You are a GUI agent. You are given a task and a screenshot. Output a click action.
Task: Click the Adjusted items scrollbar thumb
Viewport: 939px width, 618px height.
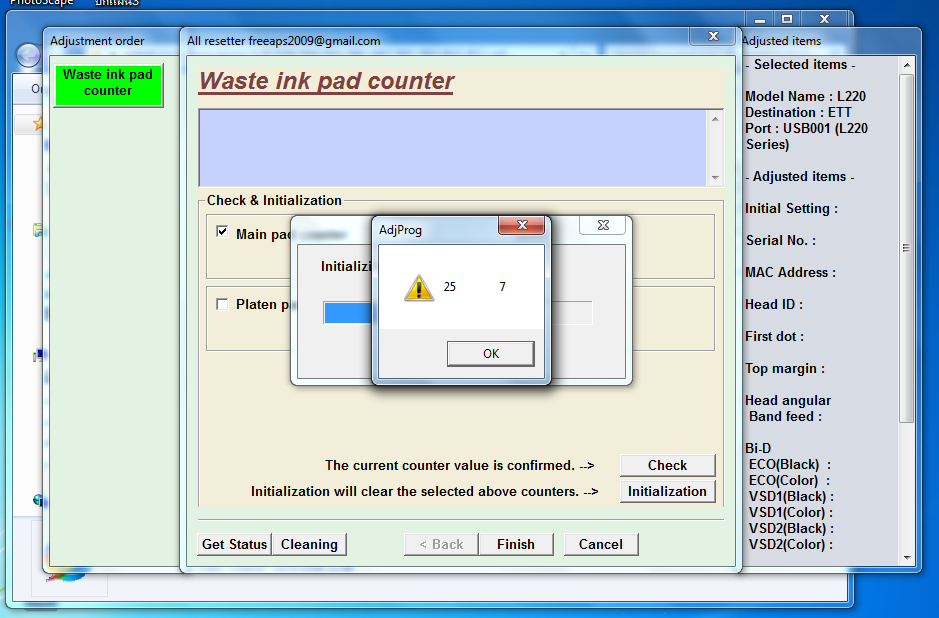(907, 248)
